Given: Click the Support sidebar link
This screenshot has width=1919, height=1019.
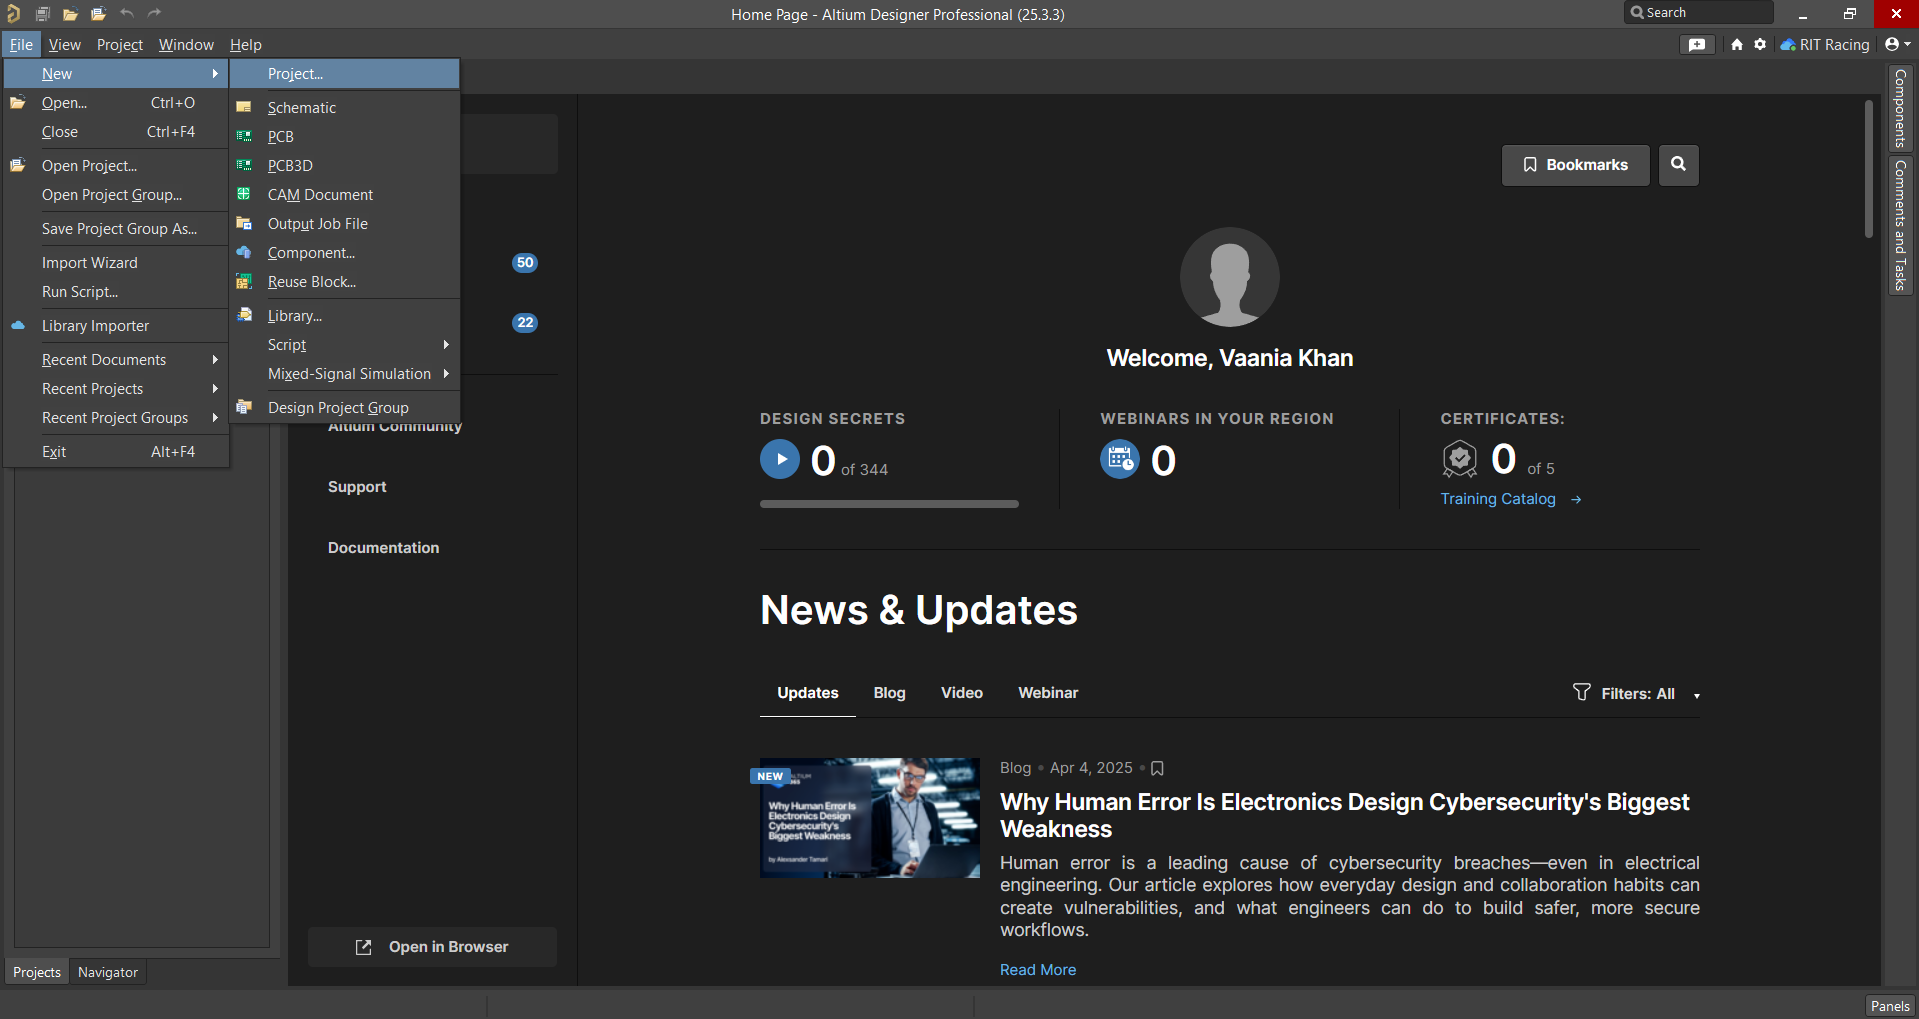Looking at the screenshot, I should (357, 487).
